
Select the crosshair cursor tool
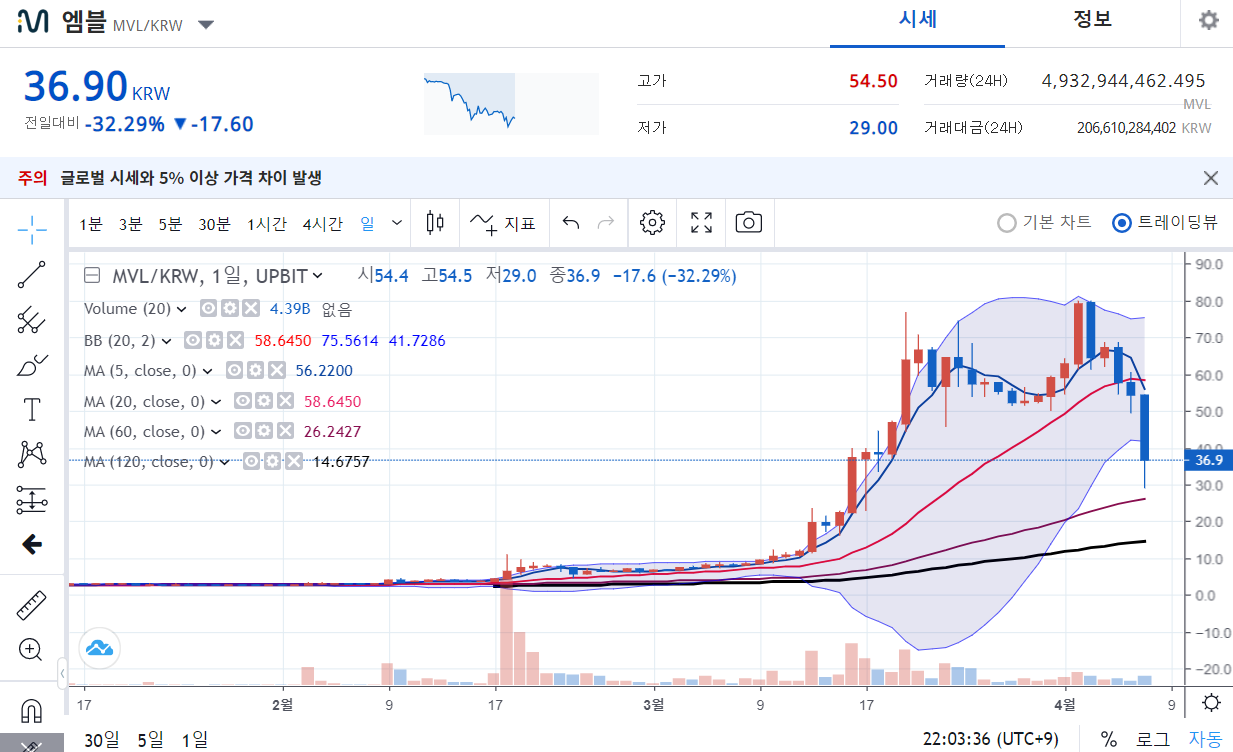(32, 229)
